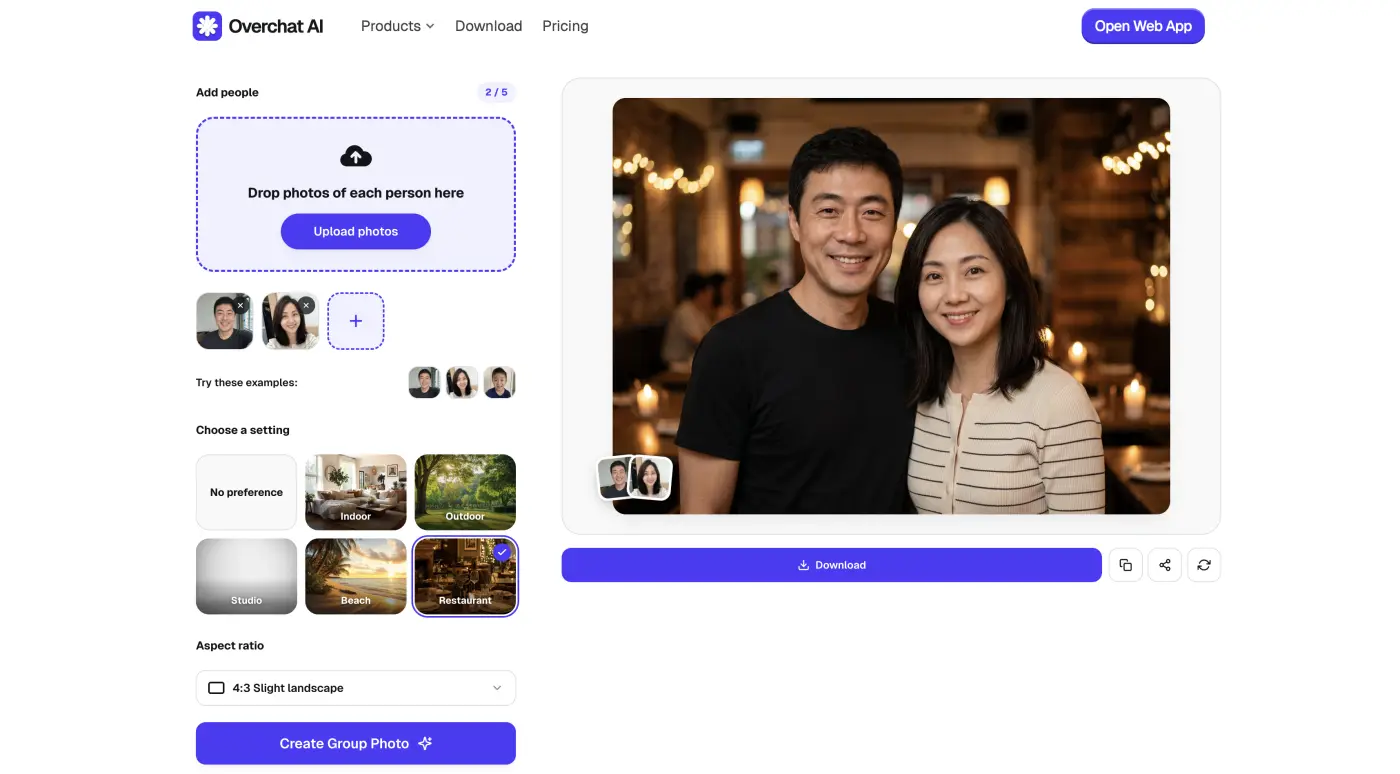Open the man's uploaded photo thumbnail
The image size is (1400, 774).
click(224, 321)
